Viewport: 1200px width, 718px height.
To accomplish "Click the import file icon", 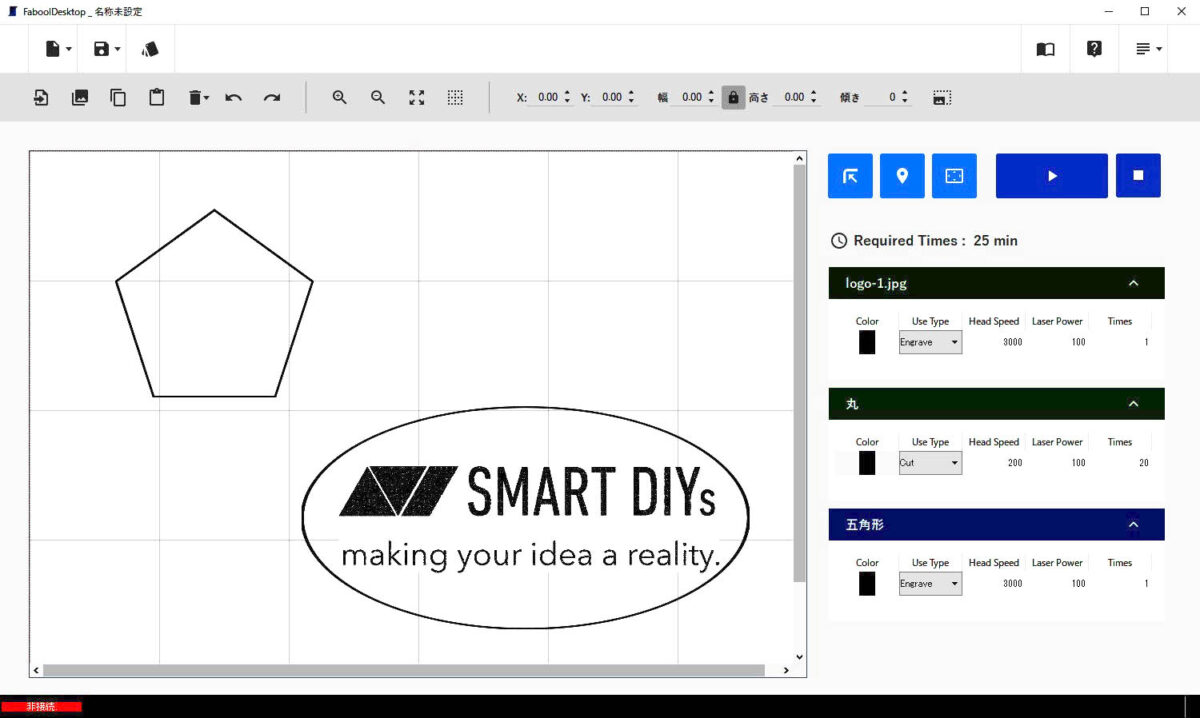I will coord(41,97).
